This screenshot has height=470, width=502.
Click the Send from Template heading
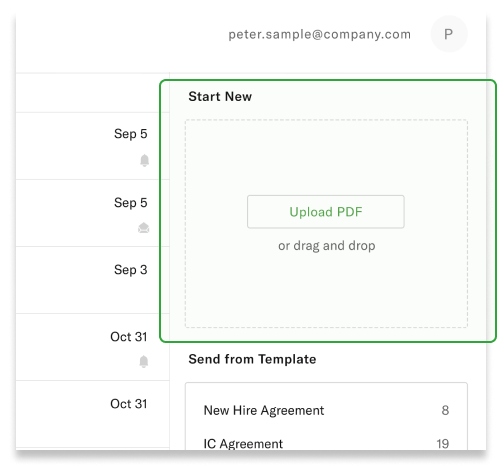click(252, 359)
